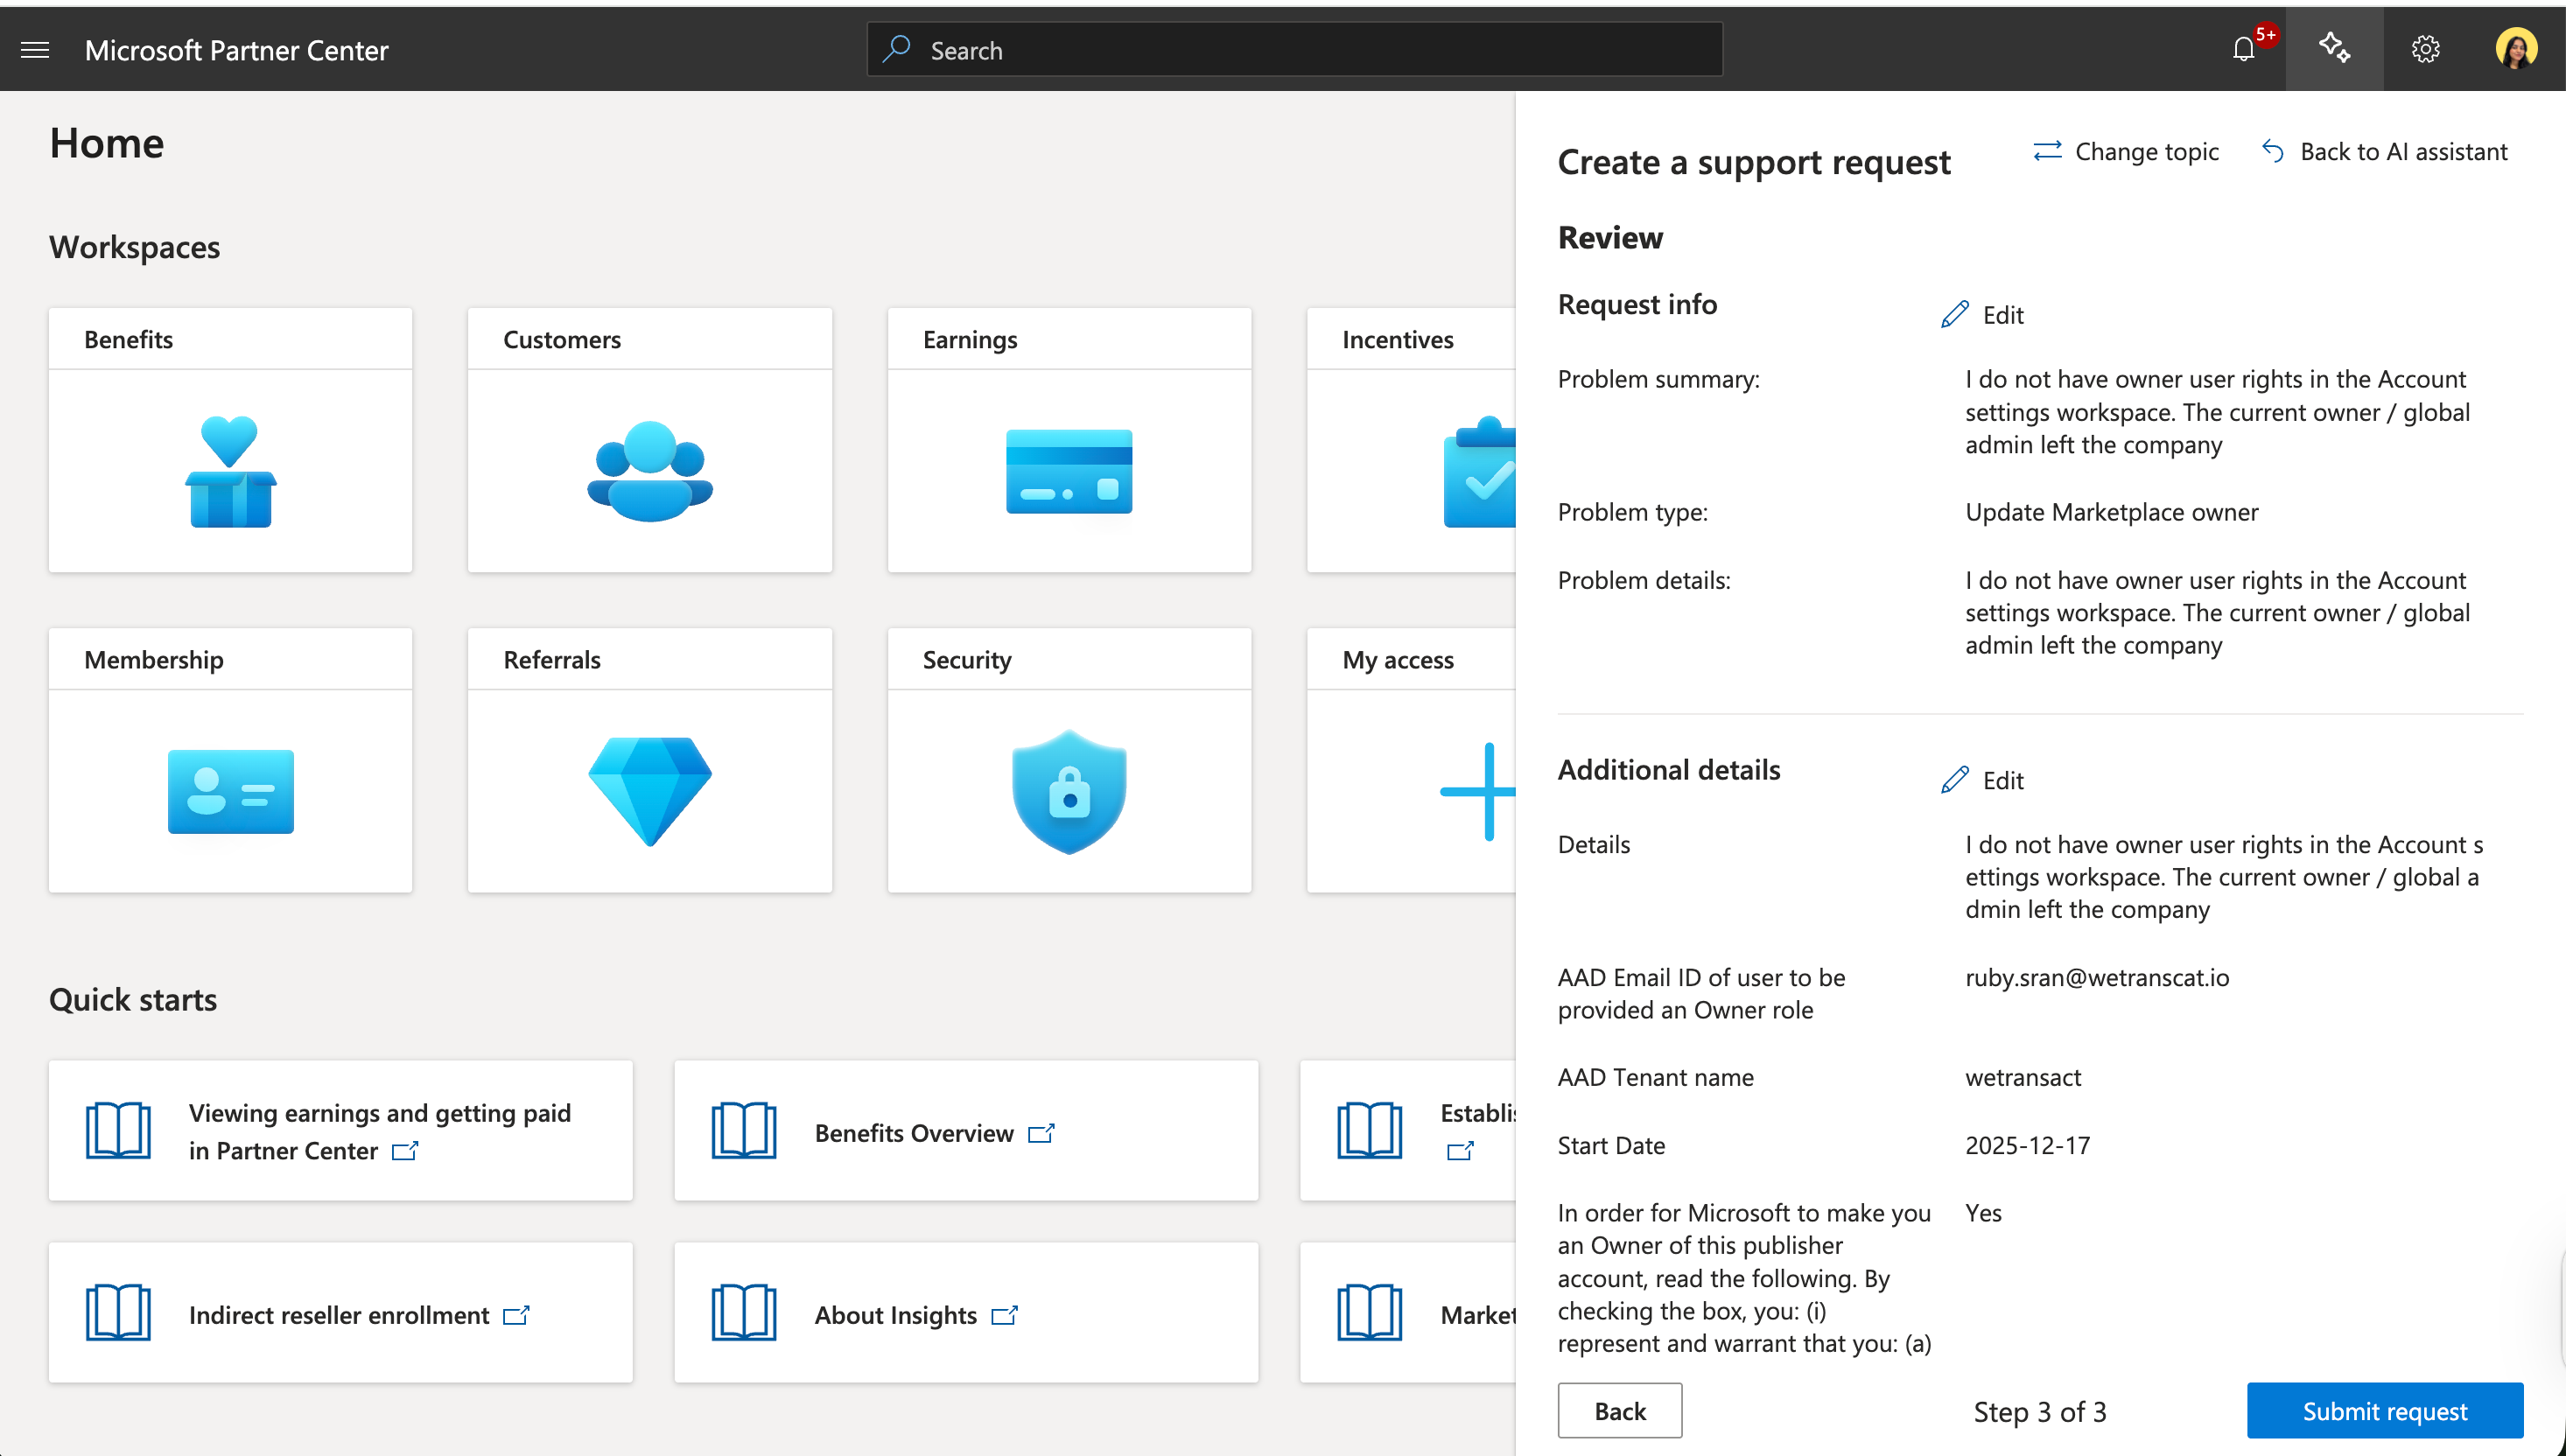Open the Earnings workspace card icon
This screenshot has width=2566, height=1456.
pyautogui.click(x=1069, y=471)
